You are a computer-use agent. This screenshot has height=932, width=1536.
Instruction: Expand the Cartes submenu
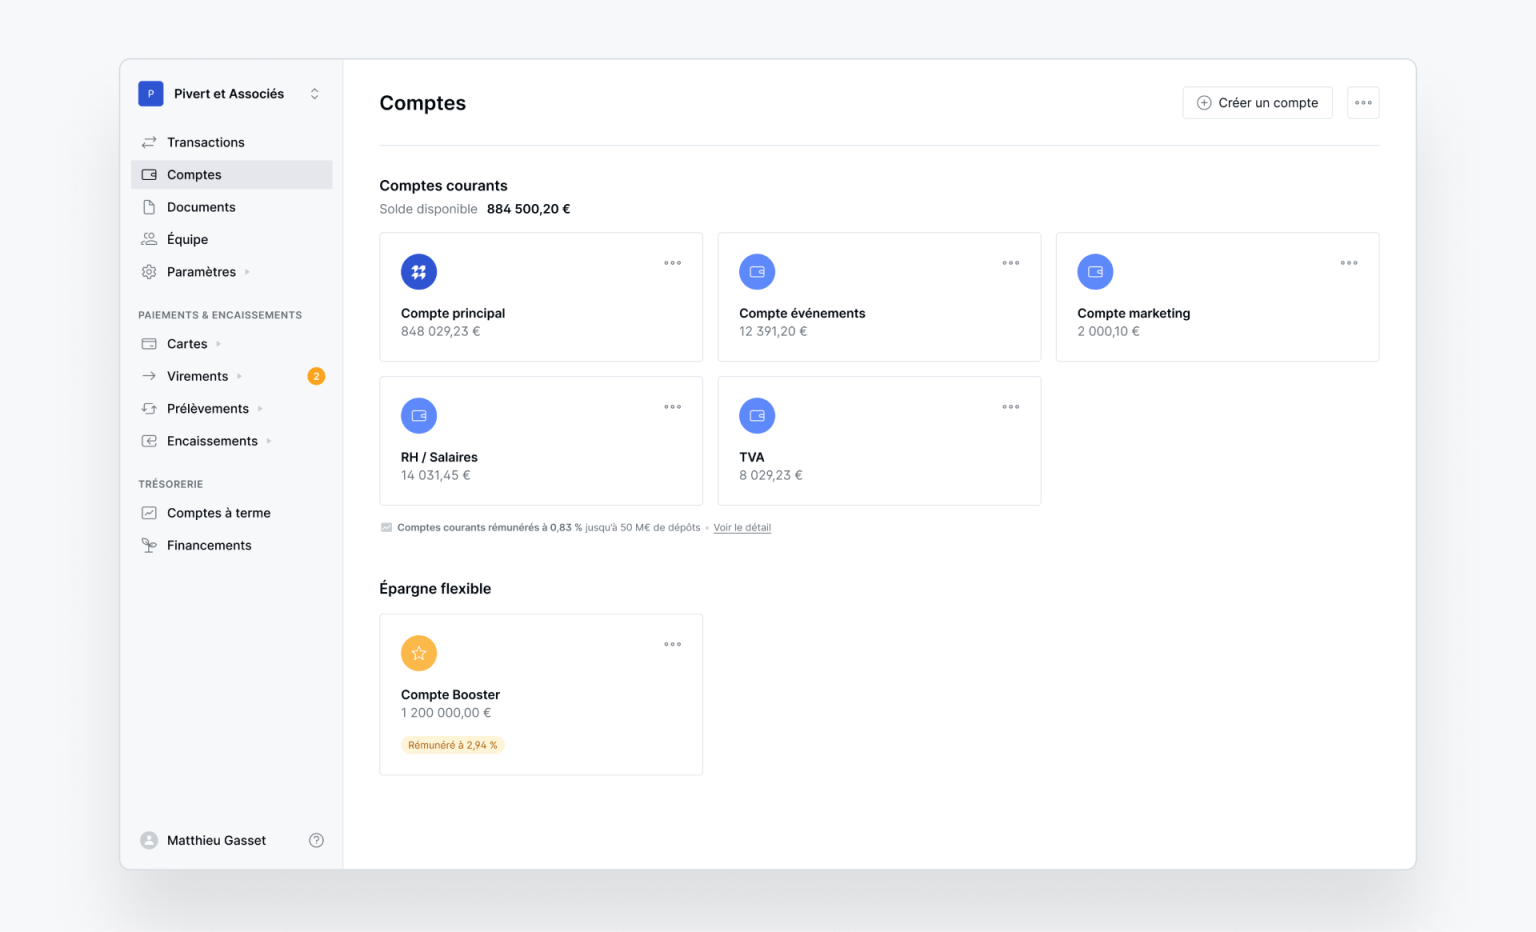click(x=221, y=343)
